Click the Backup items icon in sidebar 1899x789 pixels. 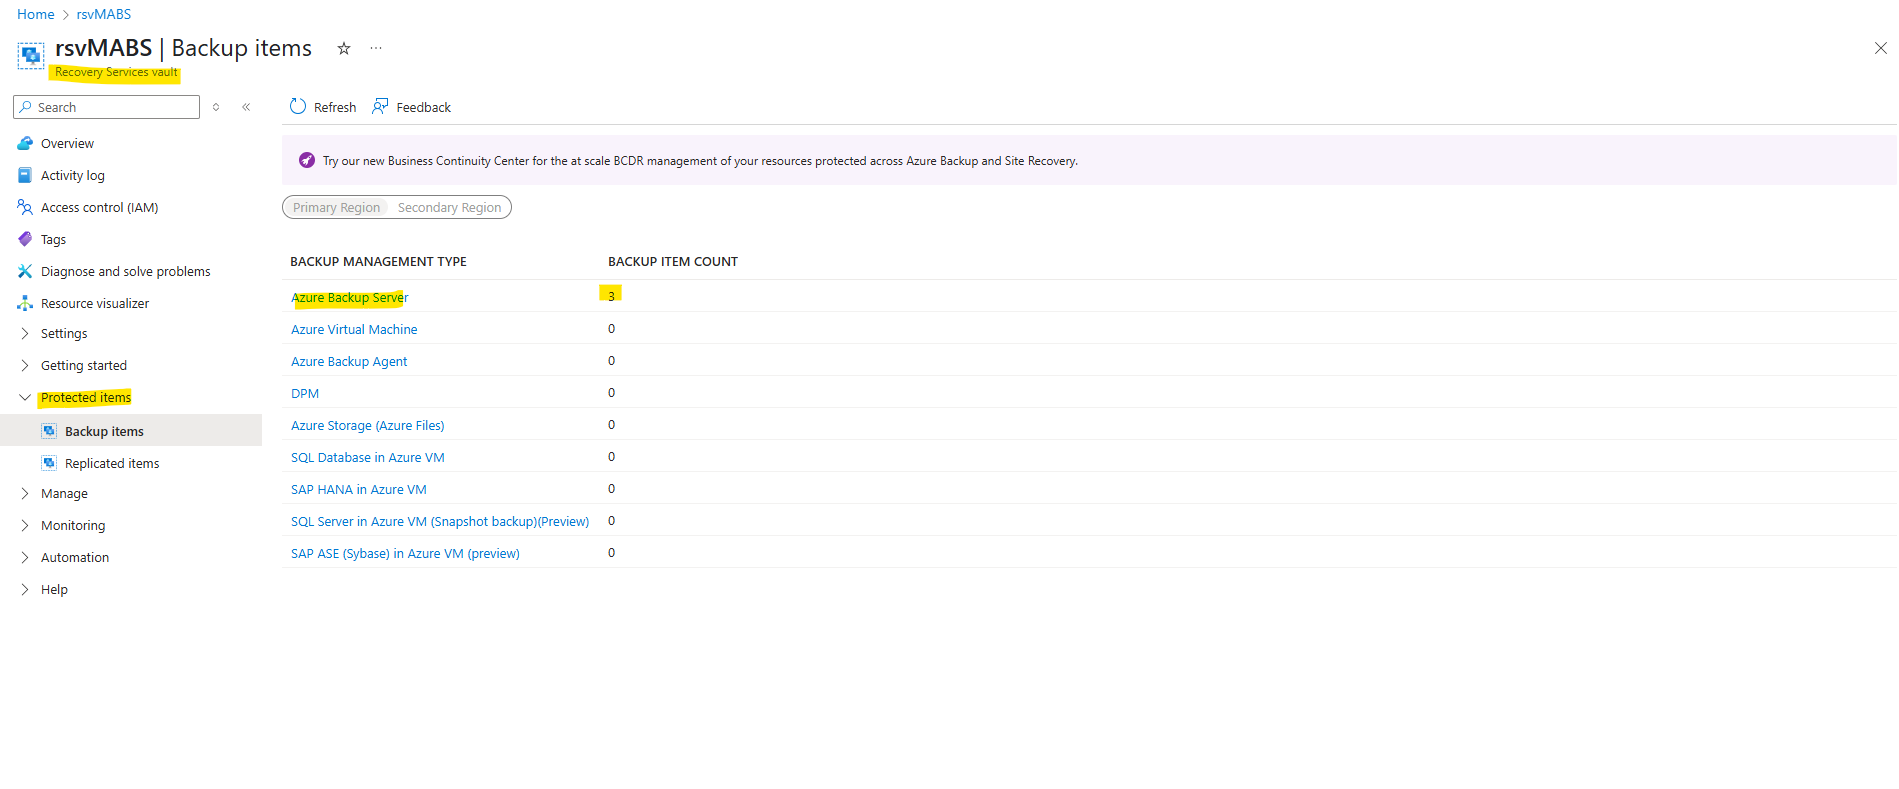[x=49, y=431]
